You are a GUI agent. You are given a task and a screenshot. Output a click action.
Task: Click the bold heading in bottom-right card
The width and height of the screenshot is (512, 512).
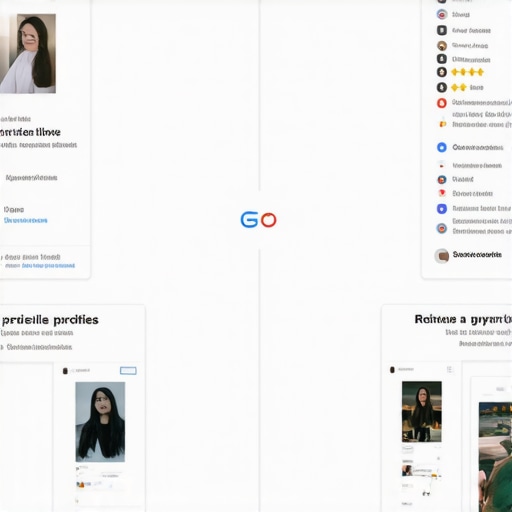coord(463,319)
